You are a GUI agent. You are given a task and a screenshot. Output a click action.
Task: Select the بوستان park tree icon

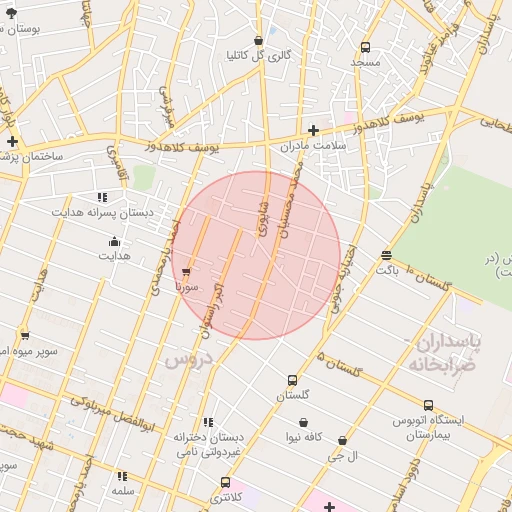tap(11, 13)
